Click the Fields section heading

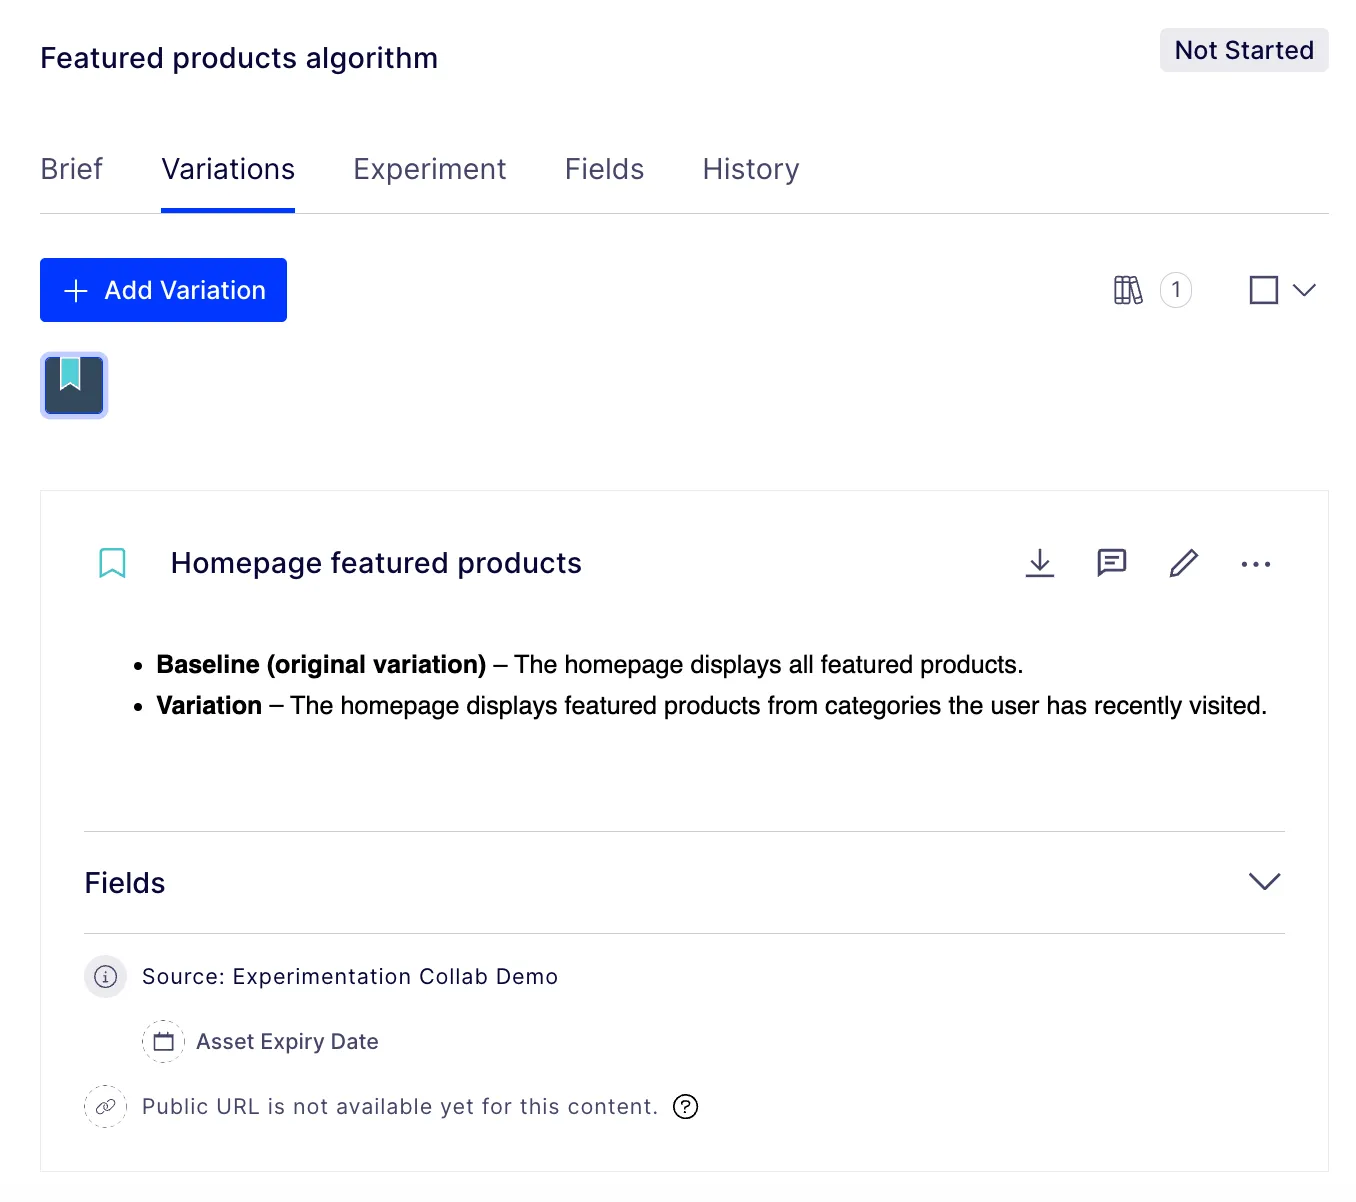click(x=125, y=883)
